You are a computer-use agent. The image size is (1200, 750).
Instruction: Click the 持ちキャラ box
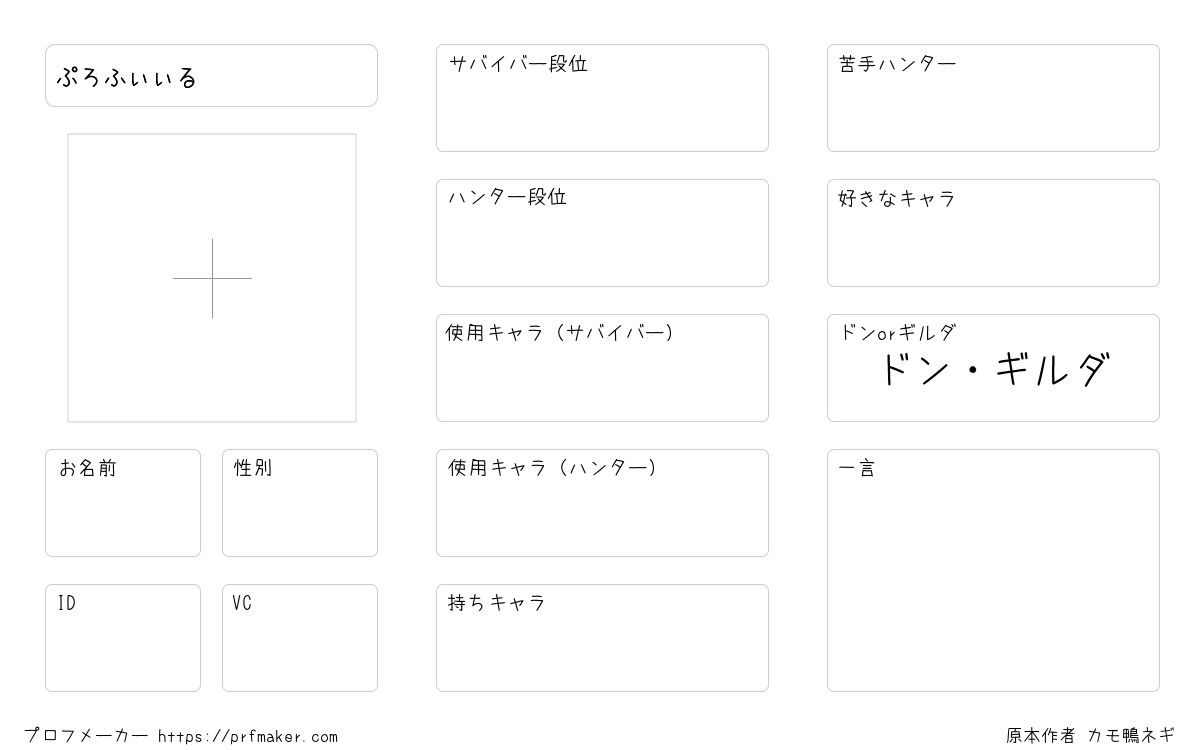coord(602,638)
